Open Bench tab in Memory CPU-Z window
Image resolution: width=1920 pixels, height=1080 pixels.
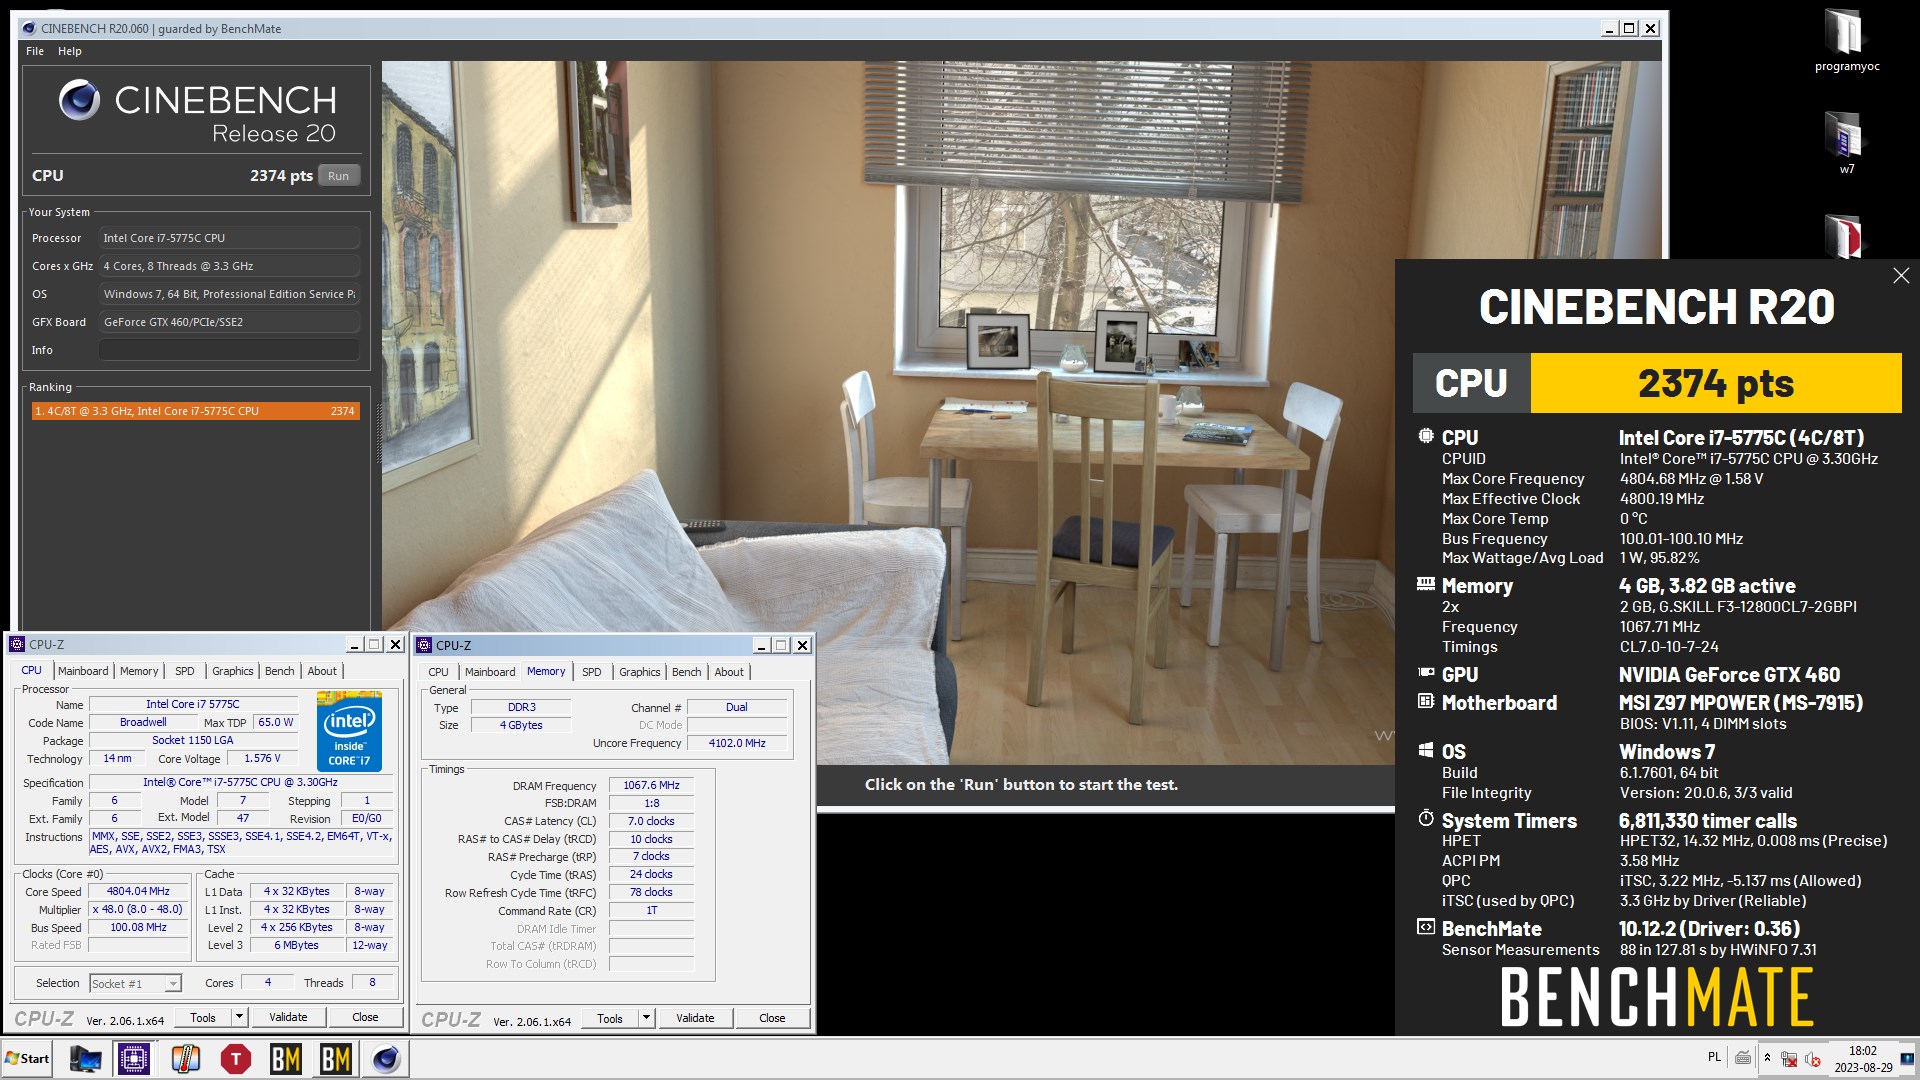pos(686,672)
